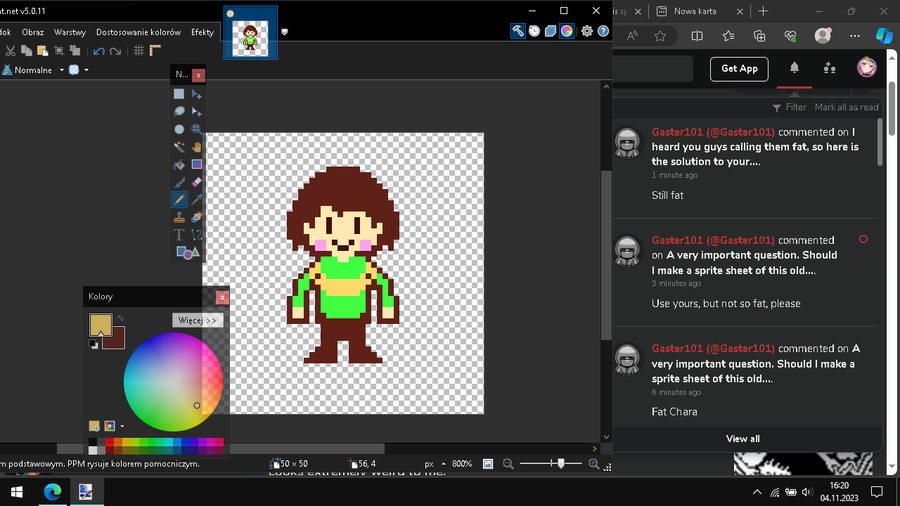Click the Cut scissors icon
The height and width of the screenshot is (506, 900).
[10, 51]
